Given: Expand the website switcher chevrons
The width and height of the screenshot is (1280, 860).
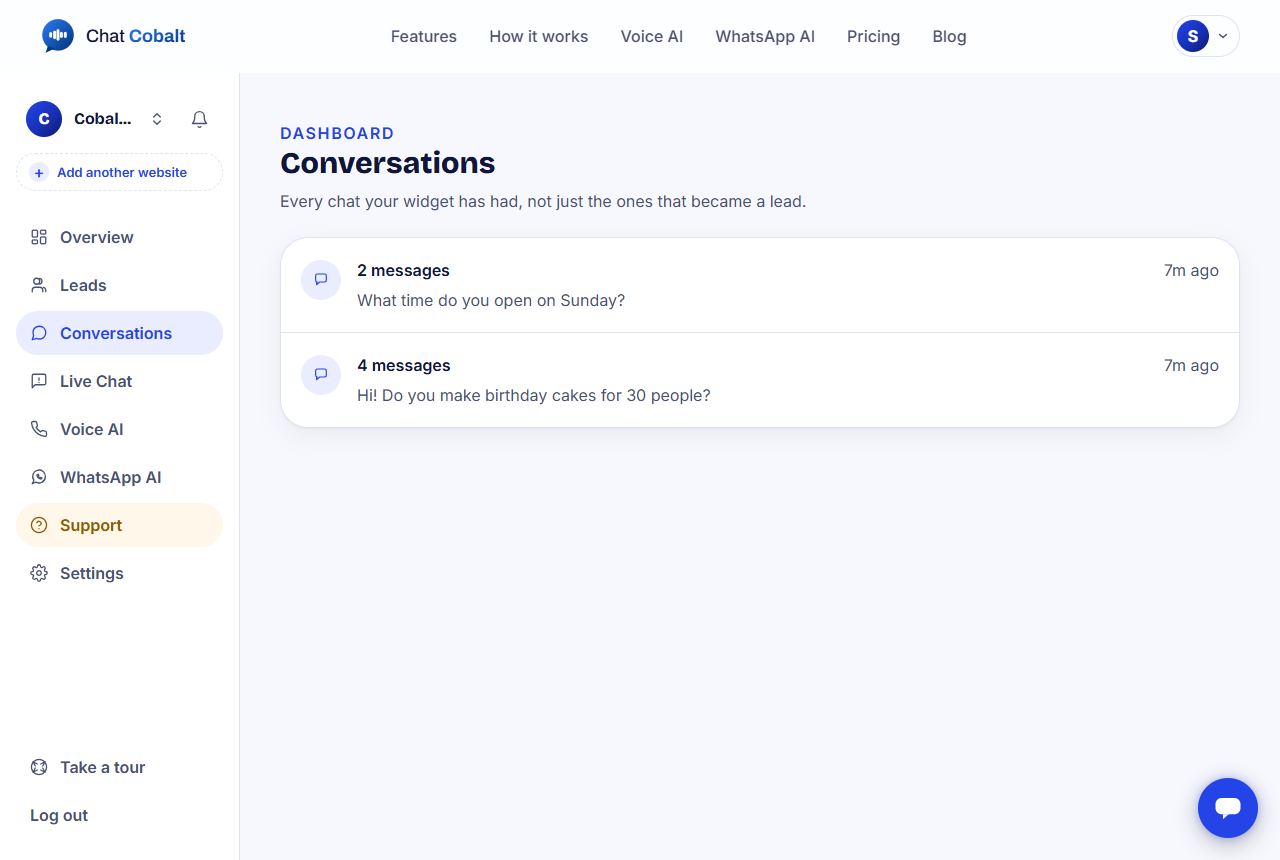Looking at the screenshot, I should pyautogui.click(x=157, y=119).
